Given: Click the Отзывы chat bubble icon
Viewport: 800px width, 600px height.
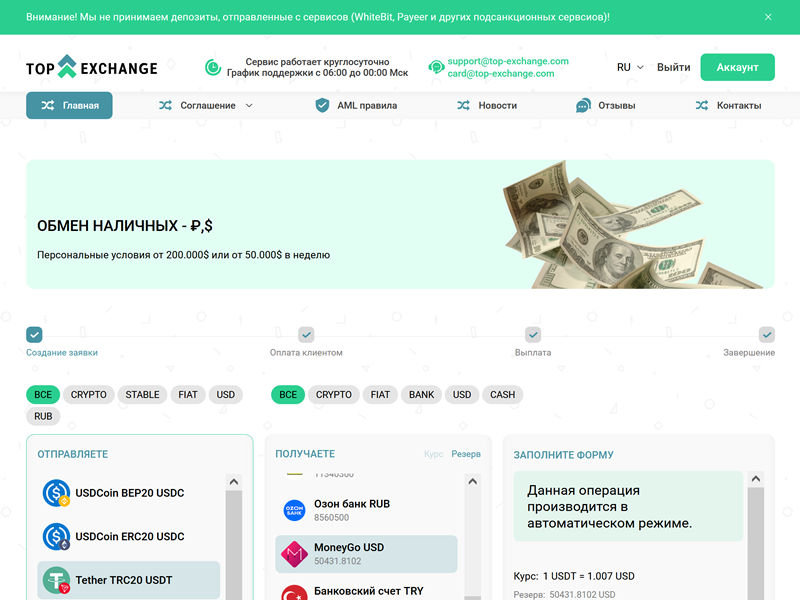Looking at the screenshot, I should 581,104.
